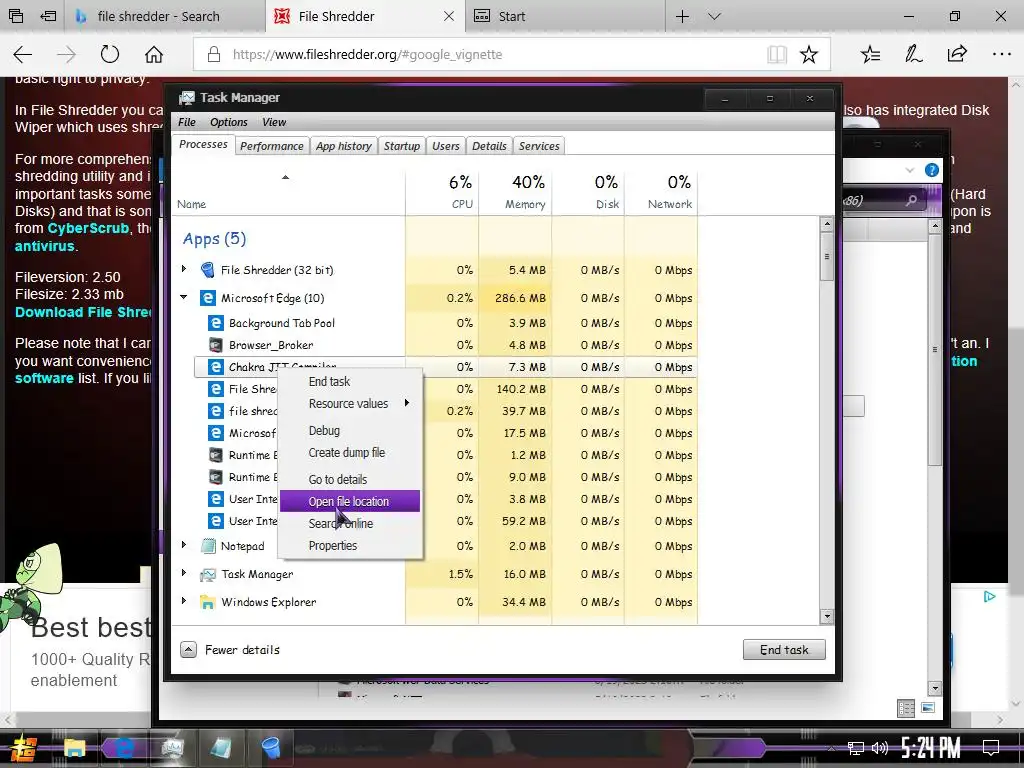Click the Background Tab Pool Edge icon
This screenshot has width=1024, height=768.
(216, 323)
